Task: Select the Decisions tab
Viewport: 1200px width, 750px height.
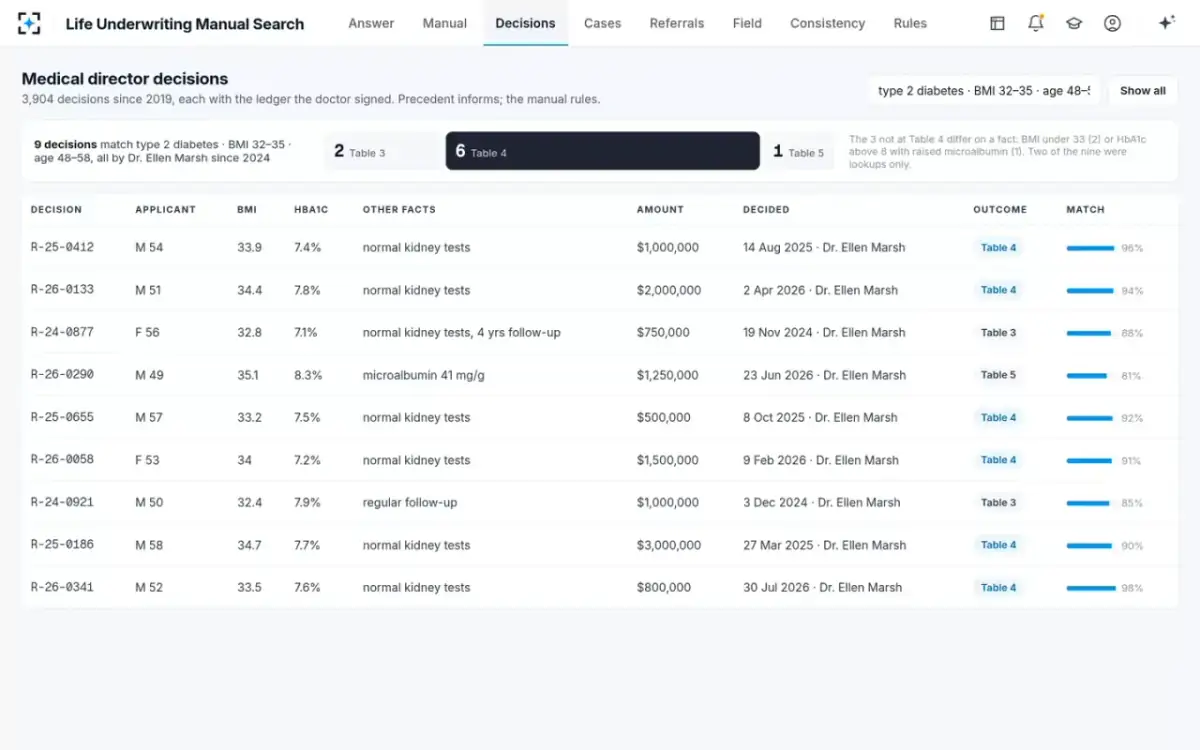Action: (x=525, y=23)
